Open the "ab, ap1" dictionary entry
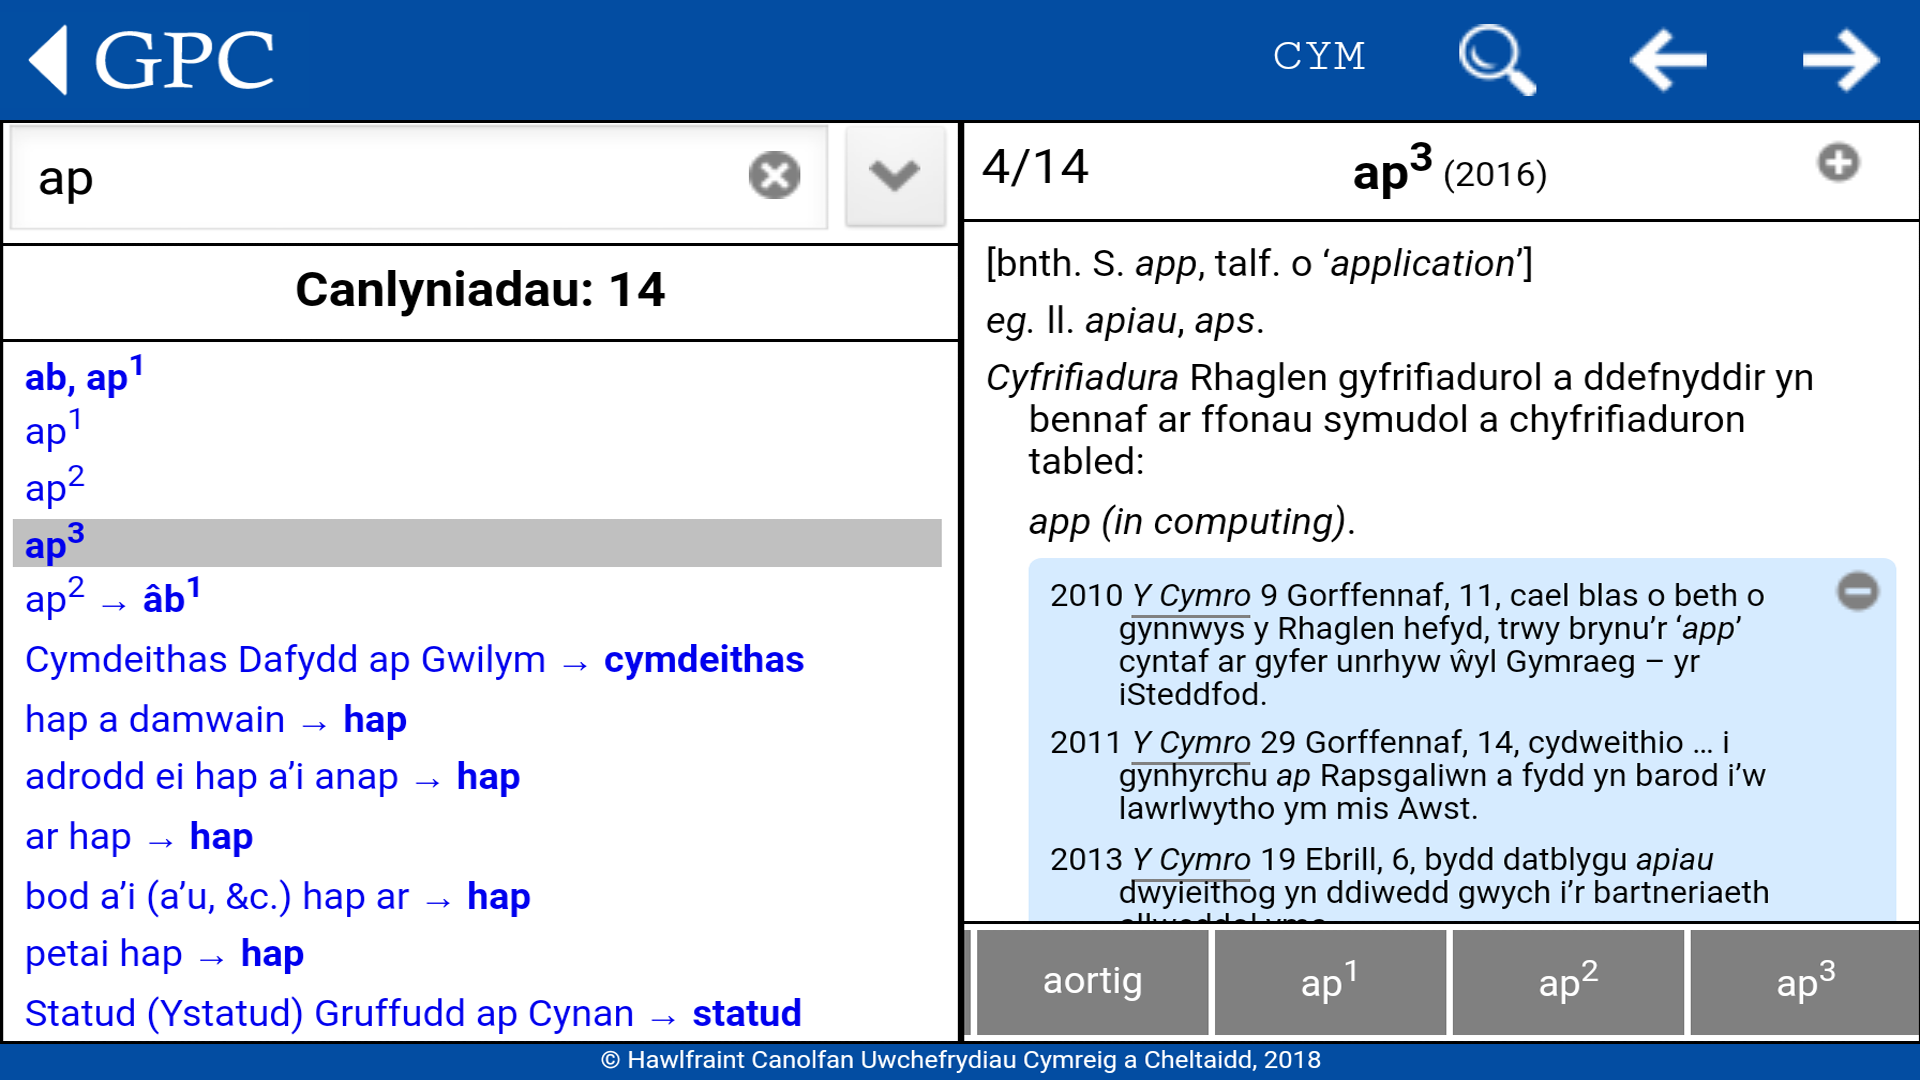The height and width of the screenshot is (1080, 1920). [80, 378]
